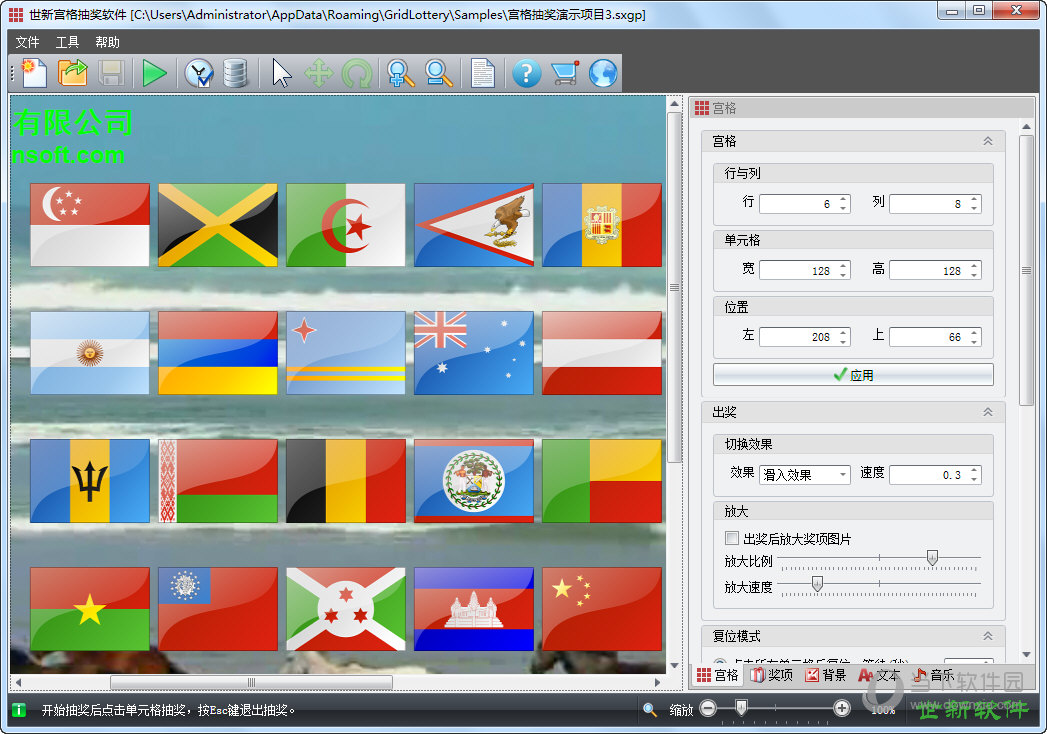
Task: Decrease cell 高 height with down arrow
Action: 974,275
